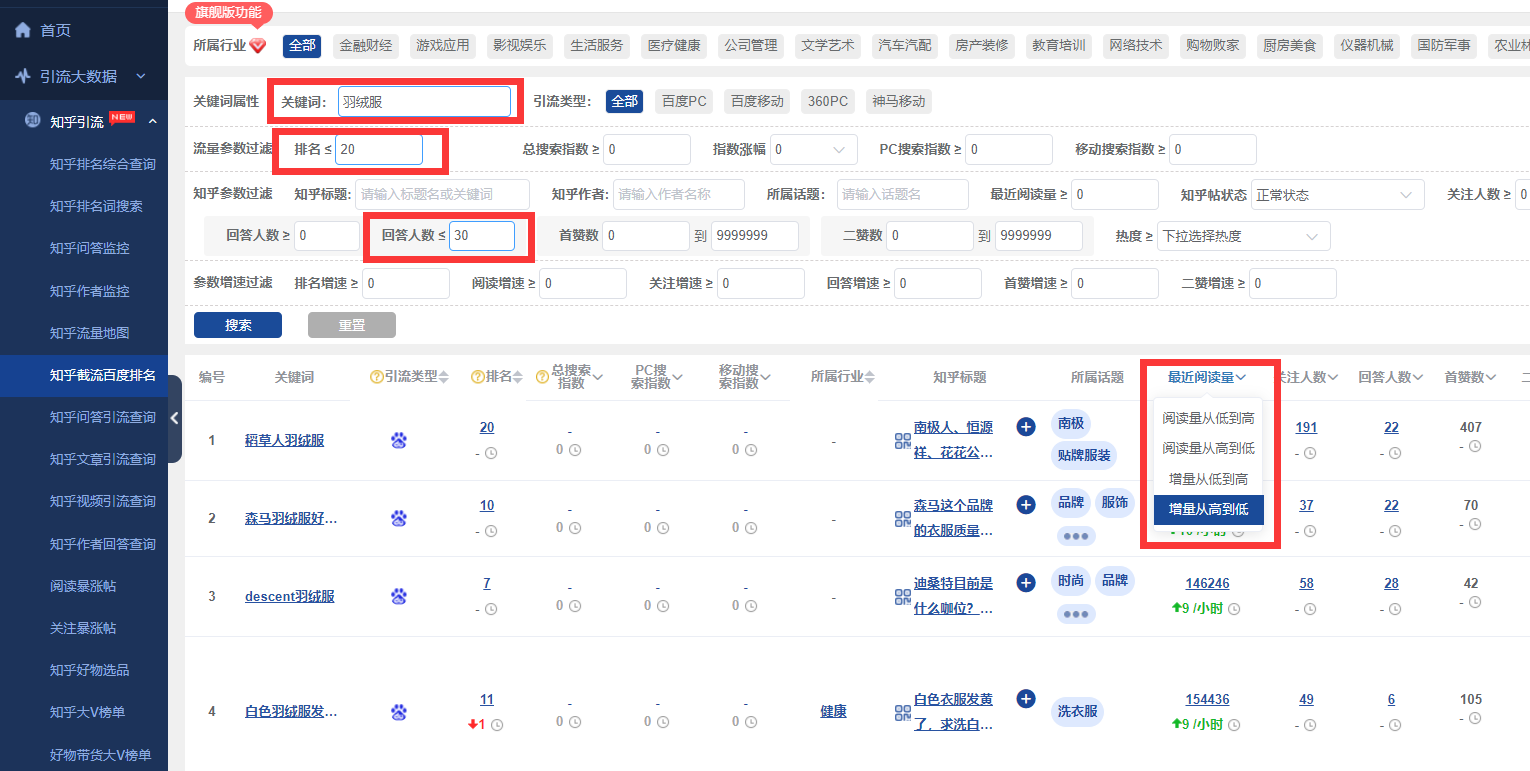
Task: Click the help icon beside 总搜索指数 header
Action: (543, 377)
